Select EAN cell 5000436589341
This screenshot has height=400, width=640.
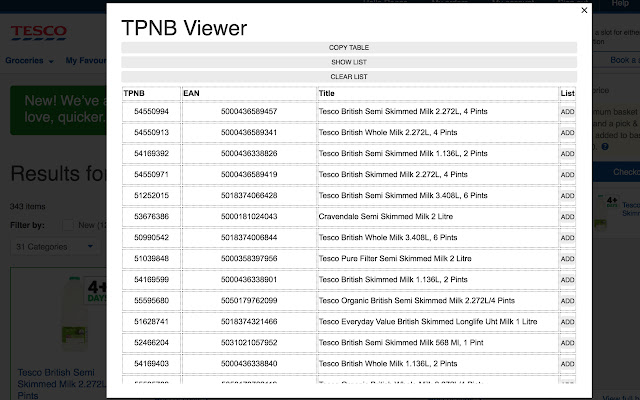[249, 133]
